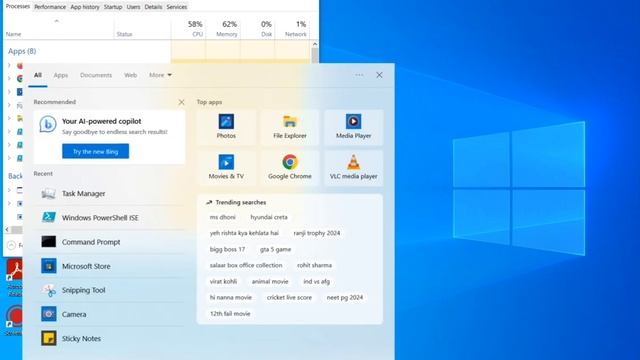The height and width of the screenshot is (360, 640).
Task: Open Task Manager Services tab
Action: [x=177, y=7]
